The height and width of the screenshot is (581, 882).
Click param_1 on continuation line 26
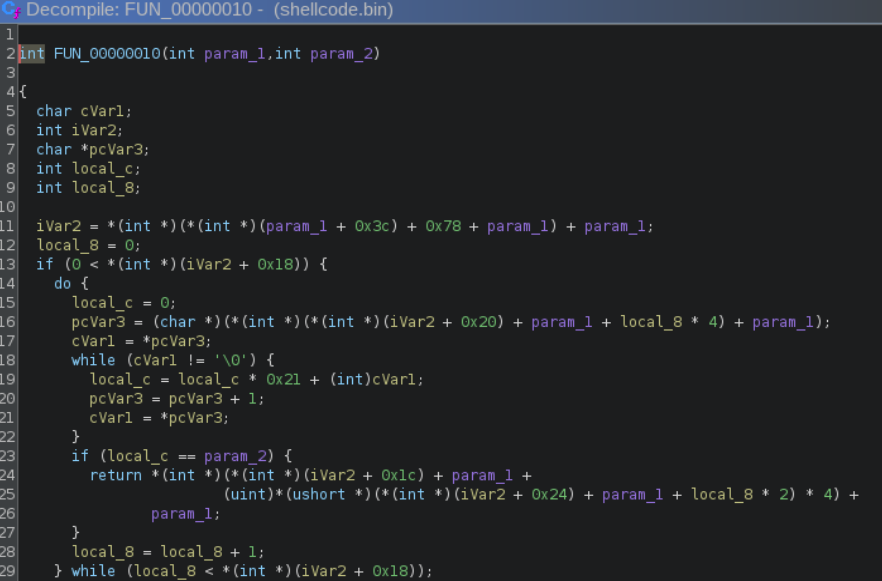tap(181, 514)
